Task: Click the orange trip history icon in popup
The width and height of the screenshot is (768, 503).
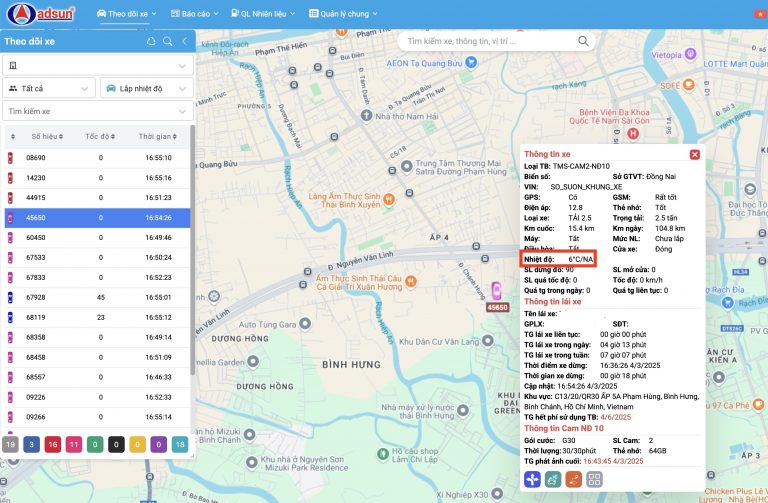Action: (574, 480)
